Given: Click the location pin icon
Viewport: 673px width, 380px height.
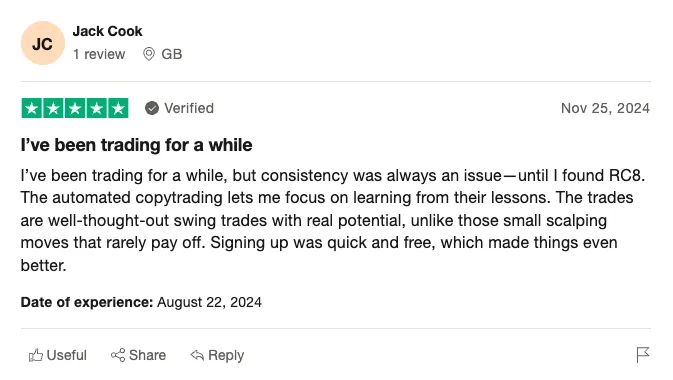Looking at the screenshot, I should pyautogui.click(x=149, y=54).
